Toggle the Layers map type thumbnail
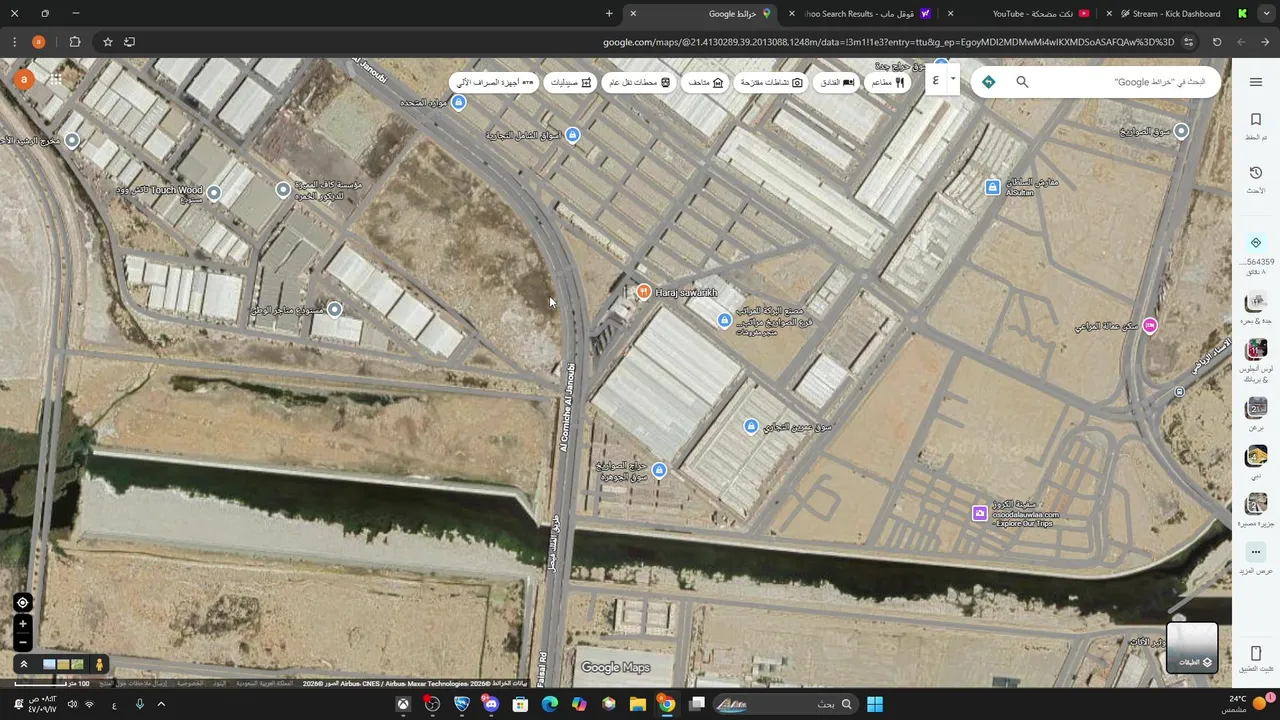The height and width of the screenshot is (720, 1280). 1192,647
